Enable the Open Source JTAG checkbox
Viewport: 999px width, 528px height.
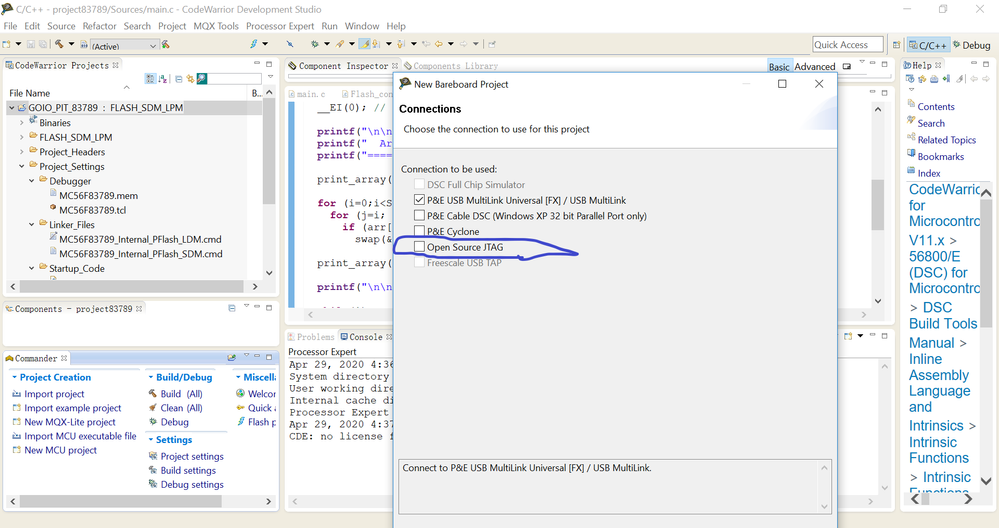(x=420, y=247)
